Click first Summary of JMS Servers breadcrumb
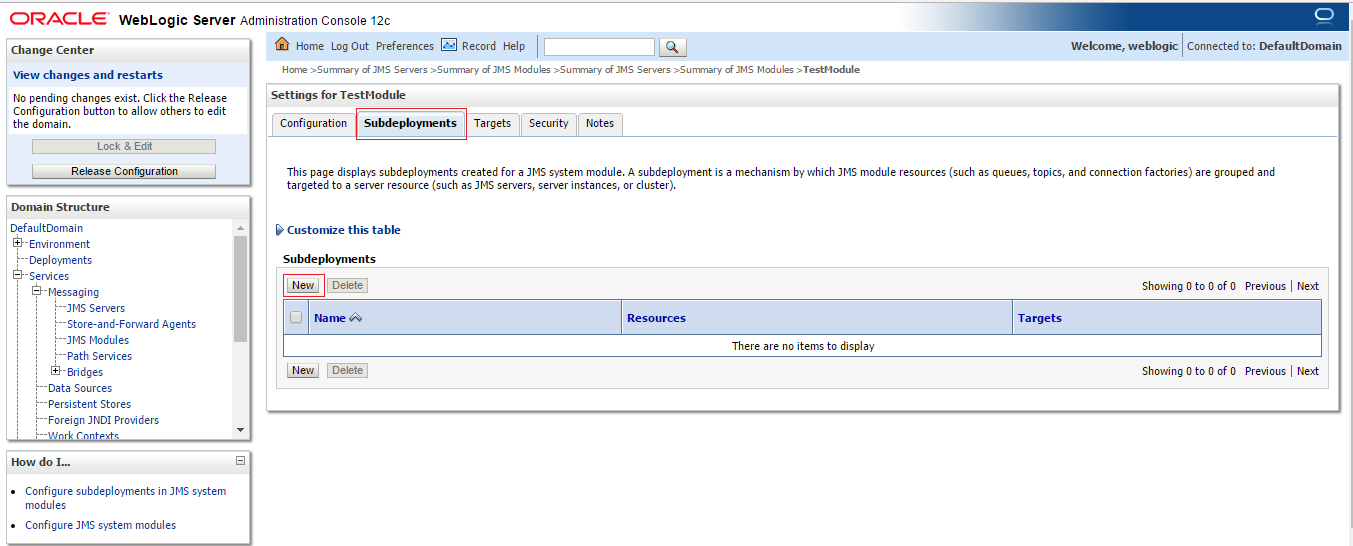Image resolution: width=1353 pixels, height=546 pixels. [x=372, y=70]
